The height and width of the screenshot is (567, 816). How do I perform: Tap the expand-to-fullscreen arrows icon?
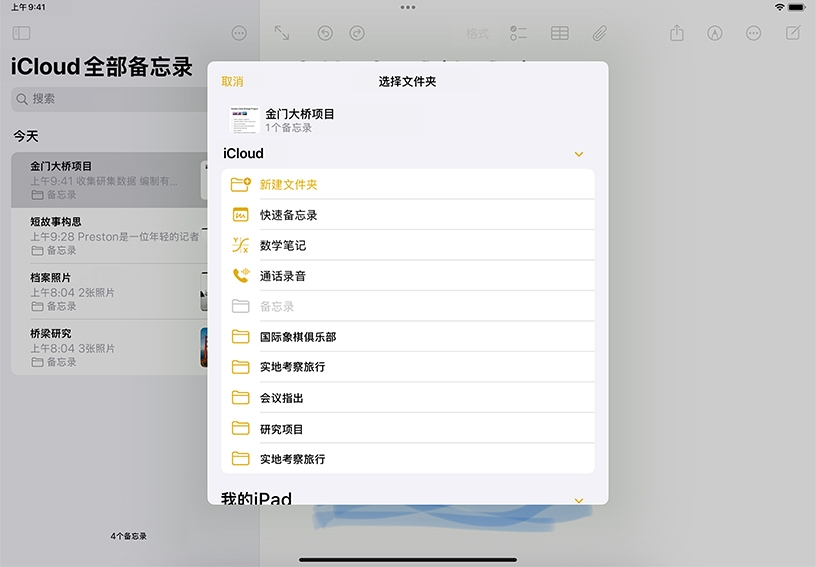pos(282,33)
